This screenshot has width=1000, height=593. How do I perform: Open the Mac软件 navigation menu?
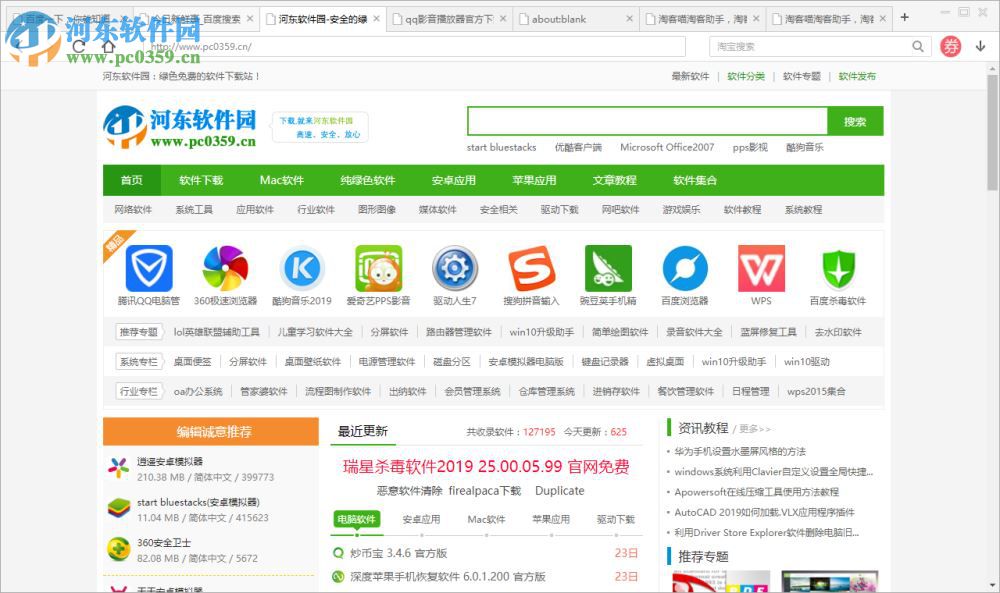click(281, 180)
